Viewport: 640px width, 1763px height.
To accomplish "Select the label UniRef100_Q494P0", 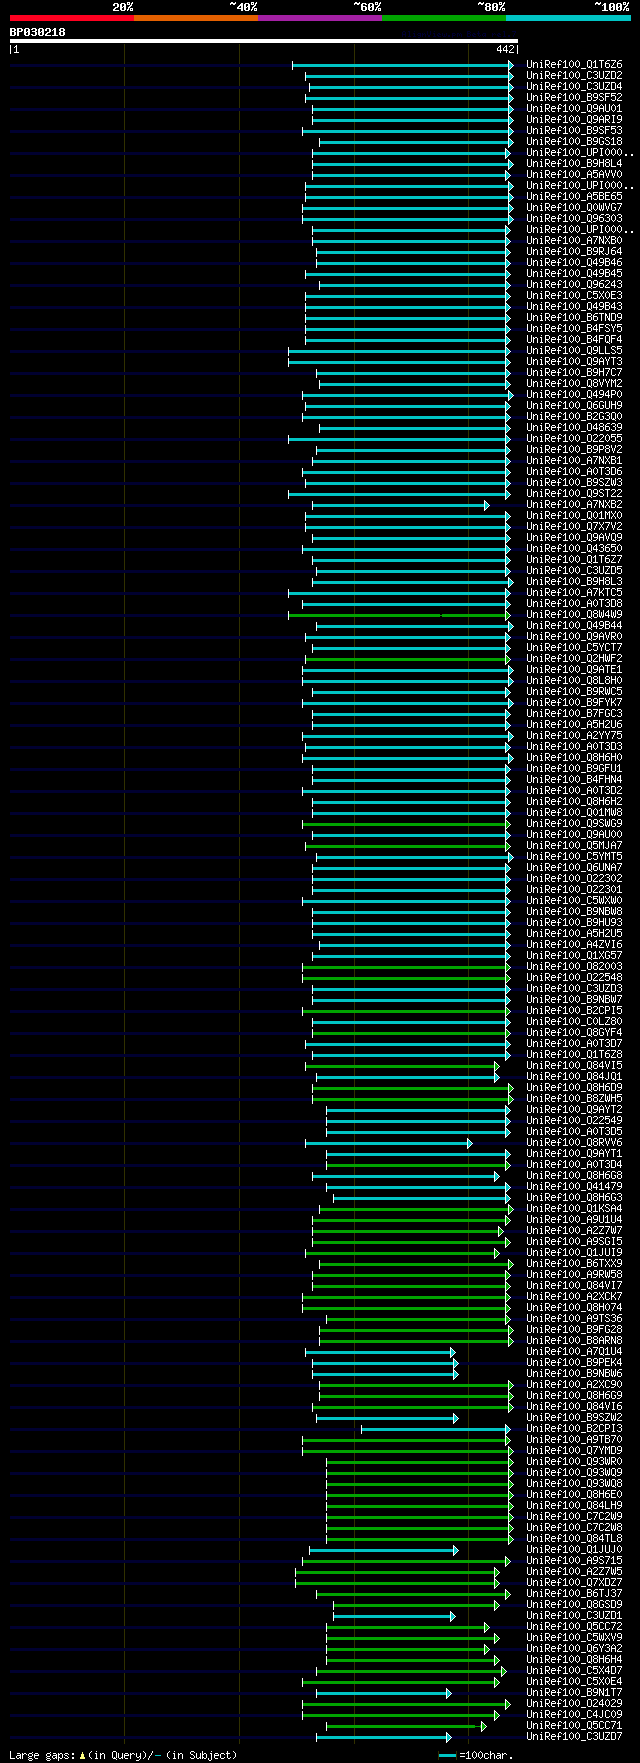I will point(574,394).
